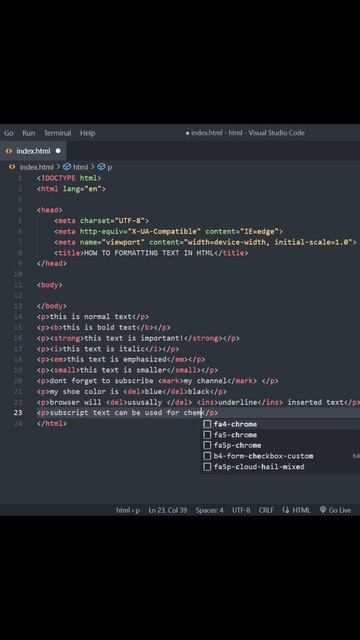Select the fa4-chrome suggestion
The image size is (360, 640).
point(280,424)
